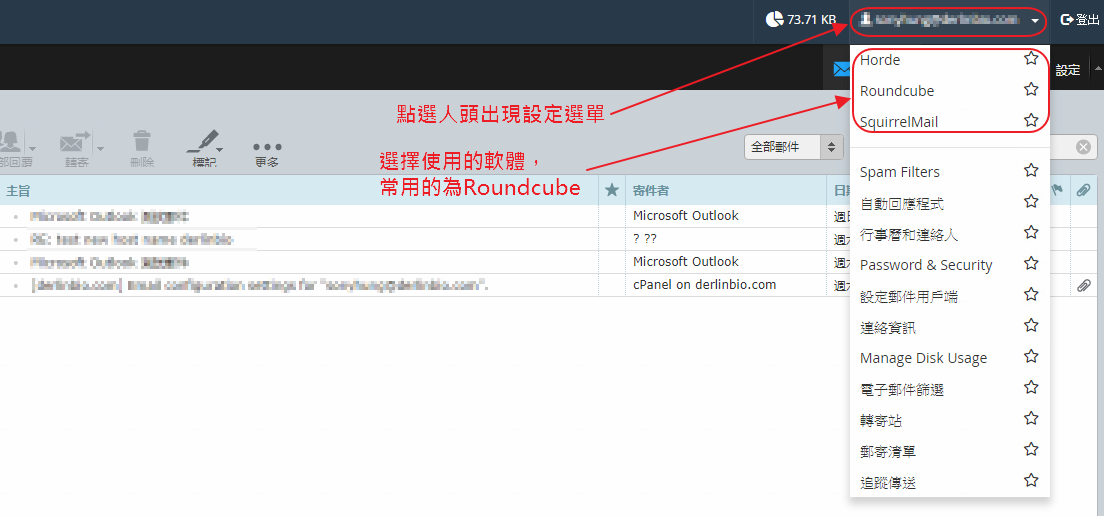
Task: Open 連絡資訊 page
Action: (x=888, y=327)
